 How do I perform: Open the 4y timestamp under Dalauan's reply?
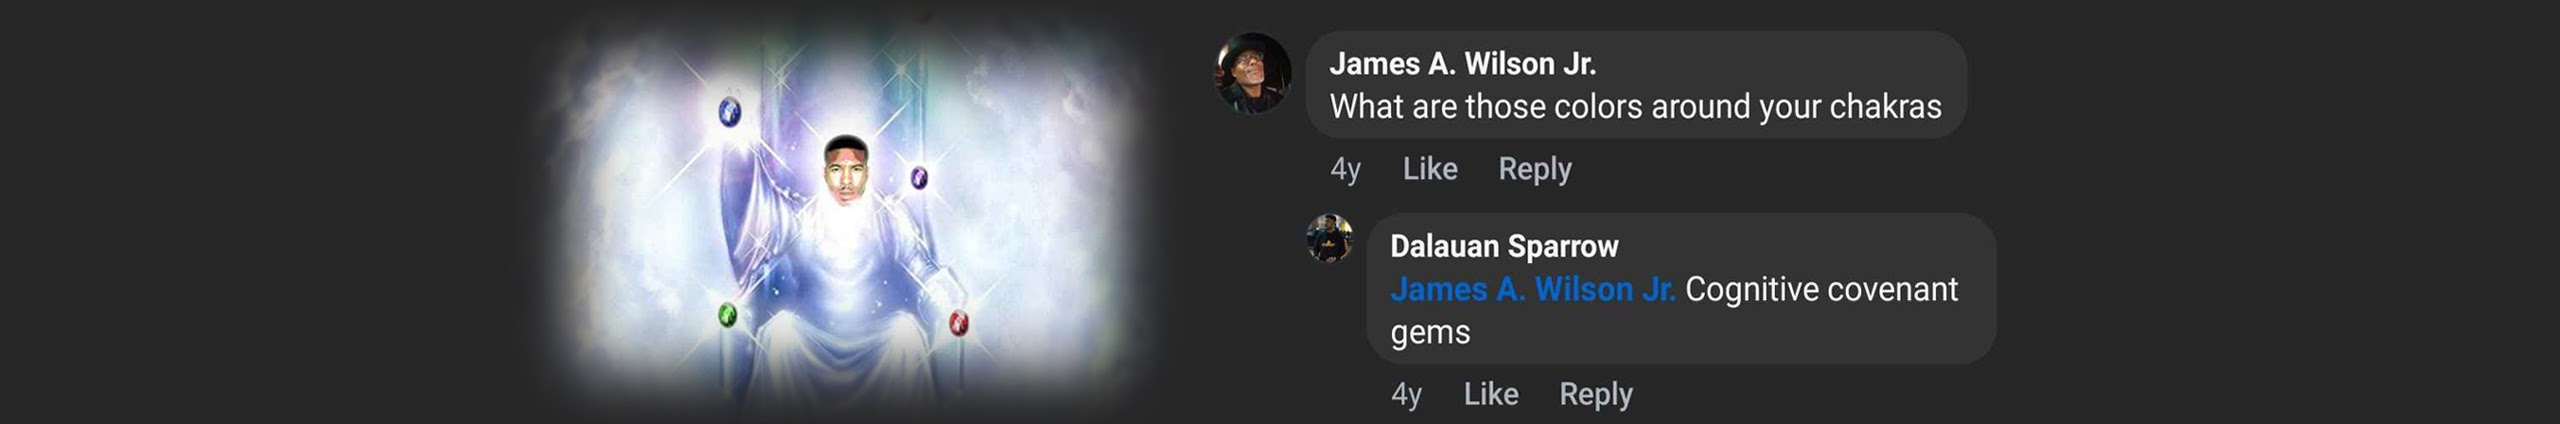1406,394
